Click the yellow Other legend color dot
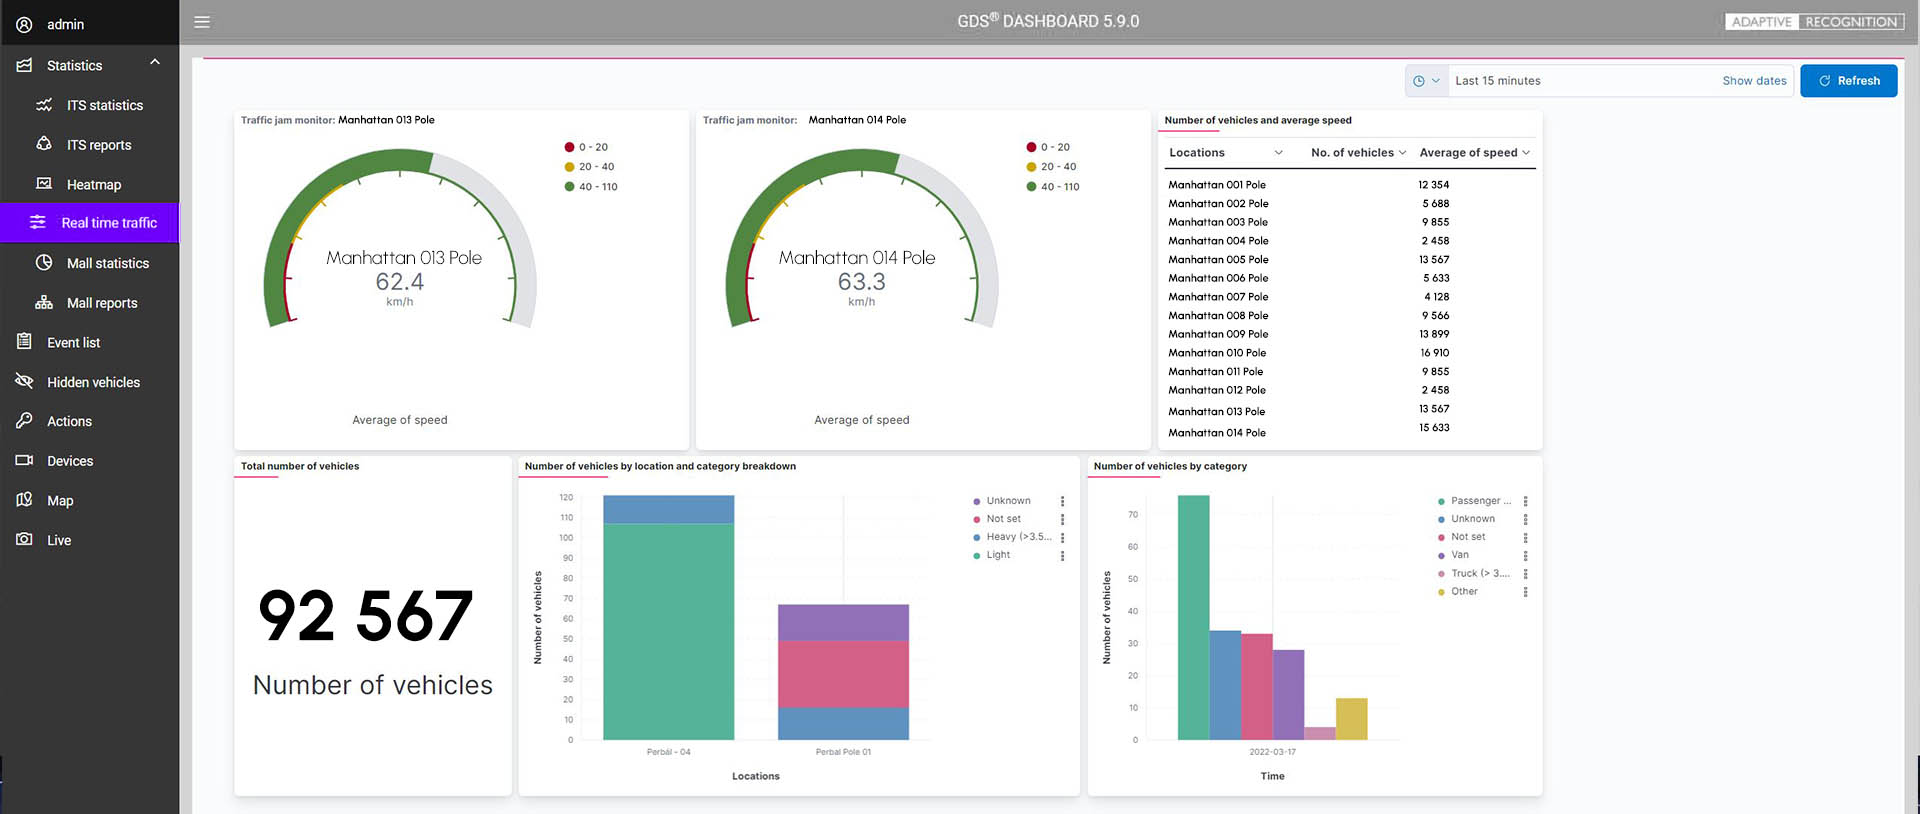This screenshot has width=1920, height=814. (x=1441, y=592)
